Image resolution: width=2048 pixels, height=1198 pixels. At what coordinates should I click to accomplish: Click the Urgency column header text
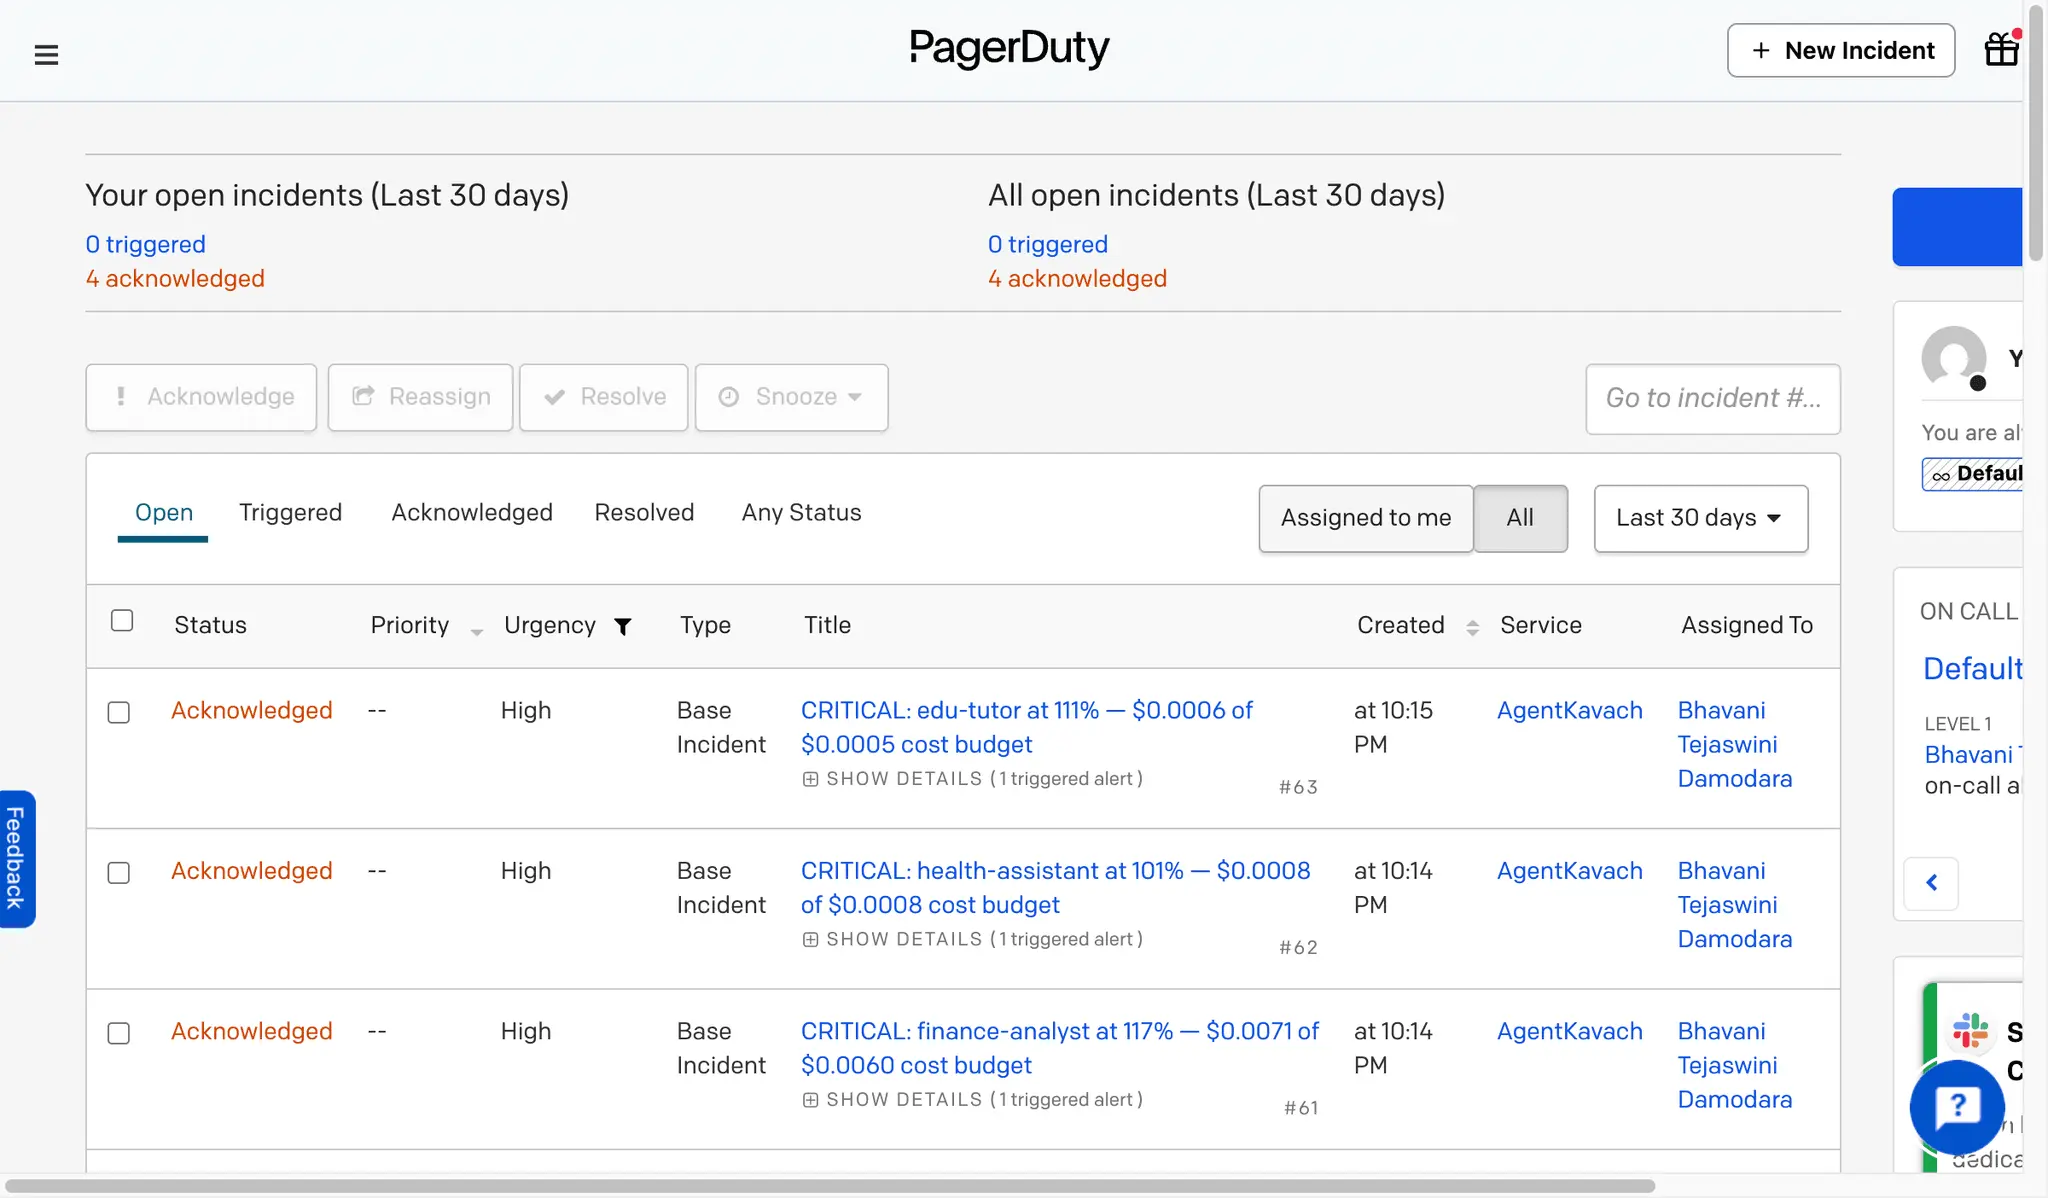tap(549, 625)
